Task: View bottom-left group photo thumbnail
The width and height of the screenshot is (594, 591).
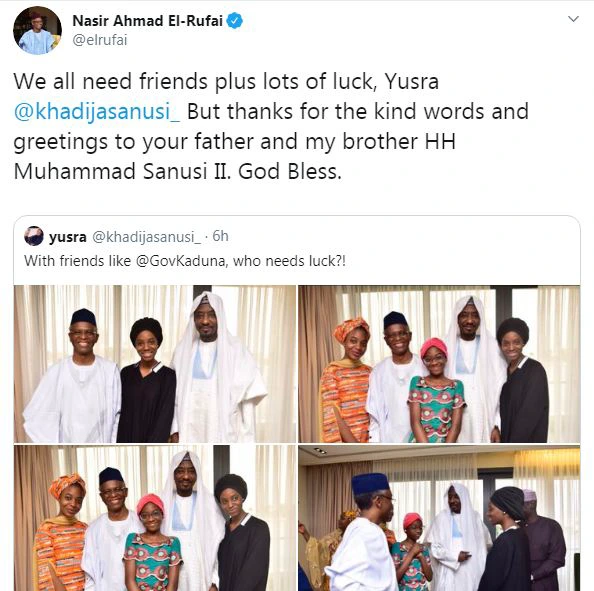Action: 155,518
